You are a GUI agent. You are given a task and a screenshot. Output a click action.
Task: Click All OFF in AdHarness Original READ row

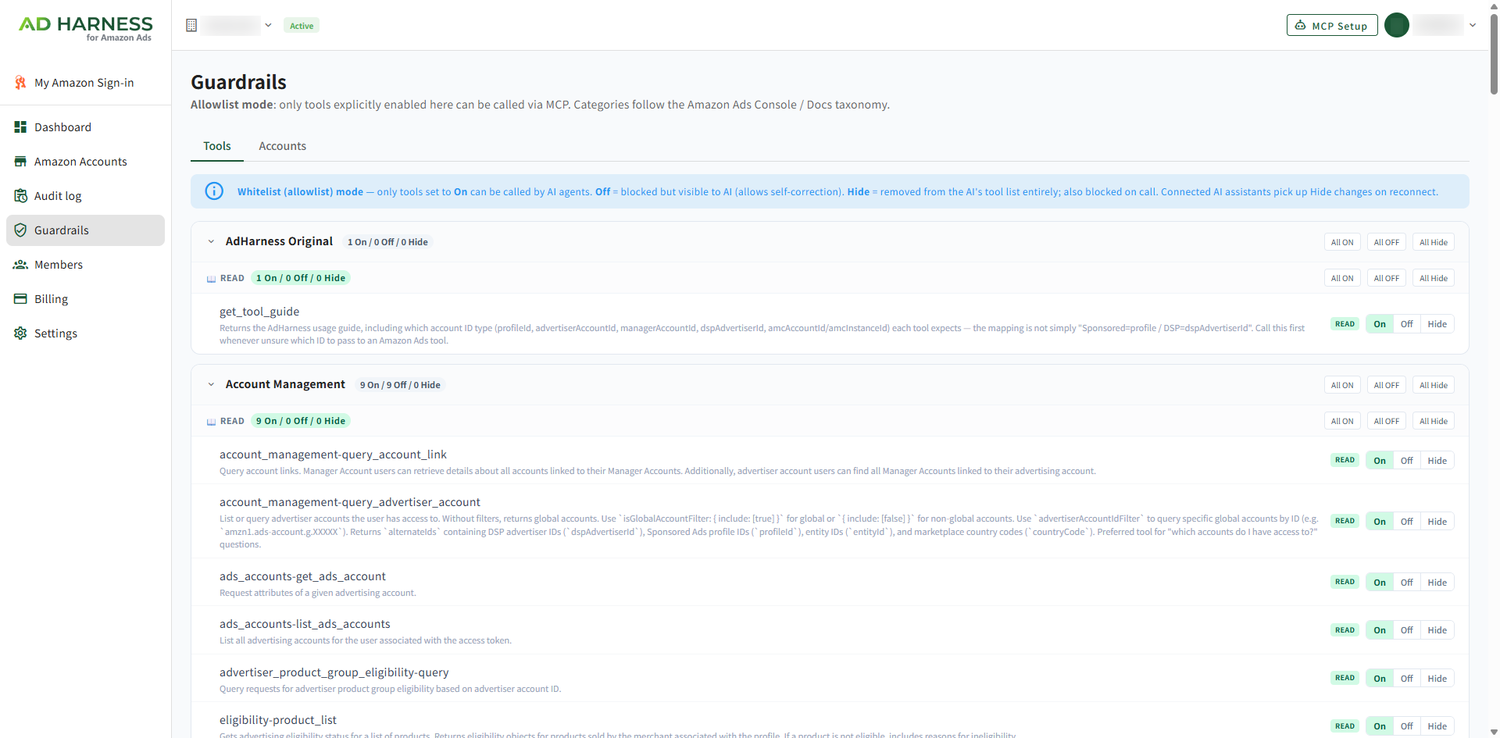pos(1386,278)
